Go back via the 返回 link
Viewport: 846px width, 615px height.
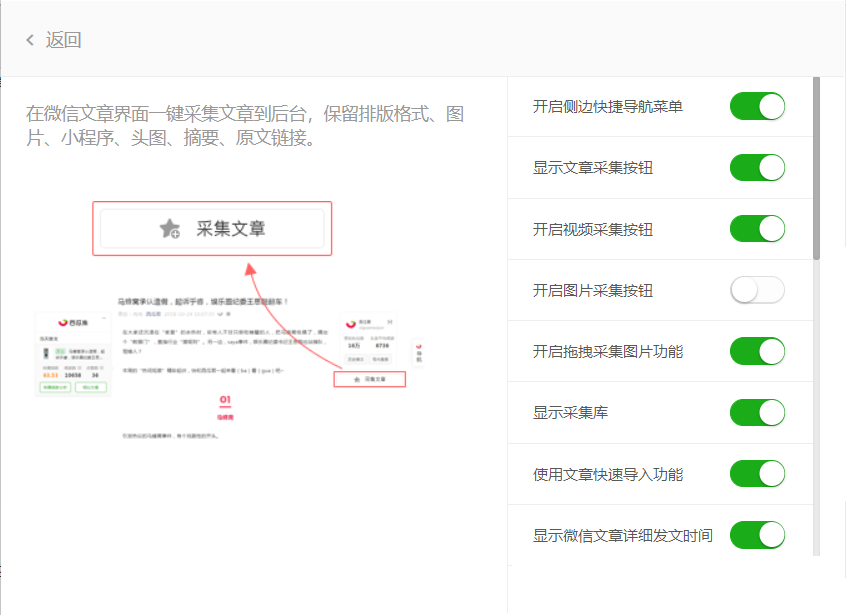[63, 40]
